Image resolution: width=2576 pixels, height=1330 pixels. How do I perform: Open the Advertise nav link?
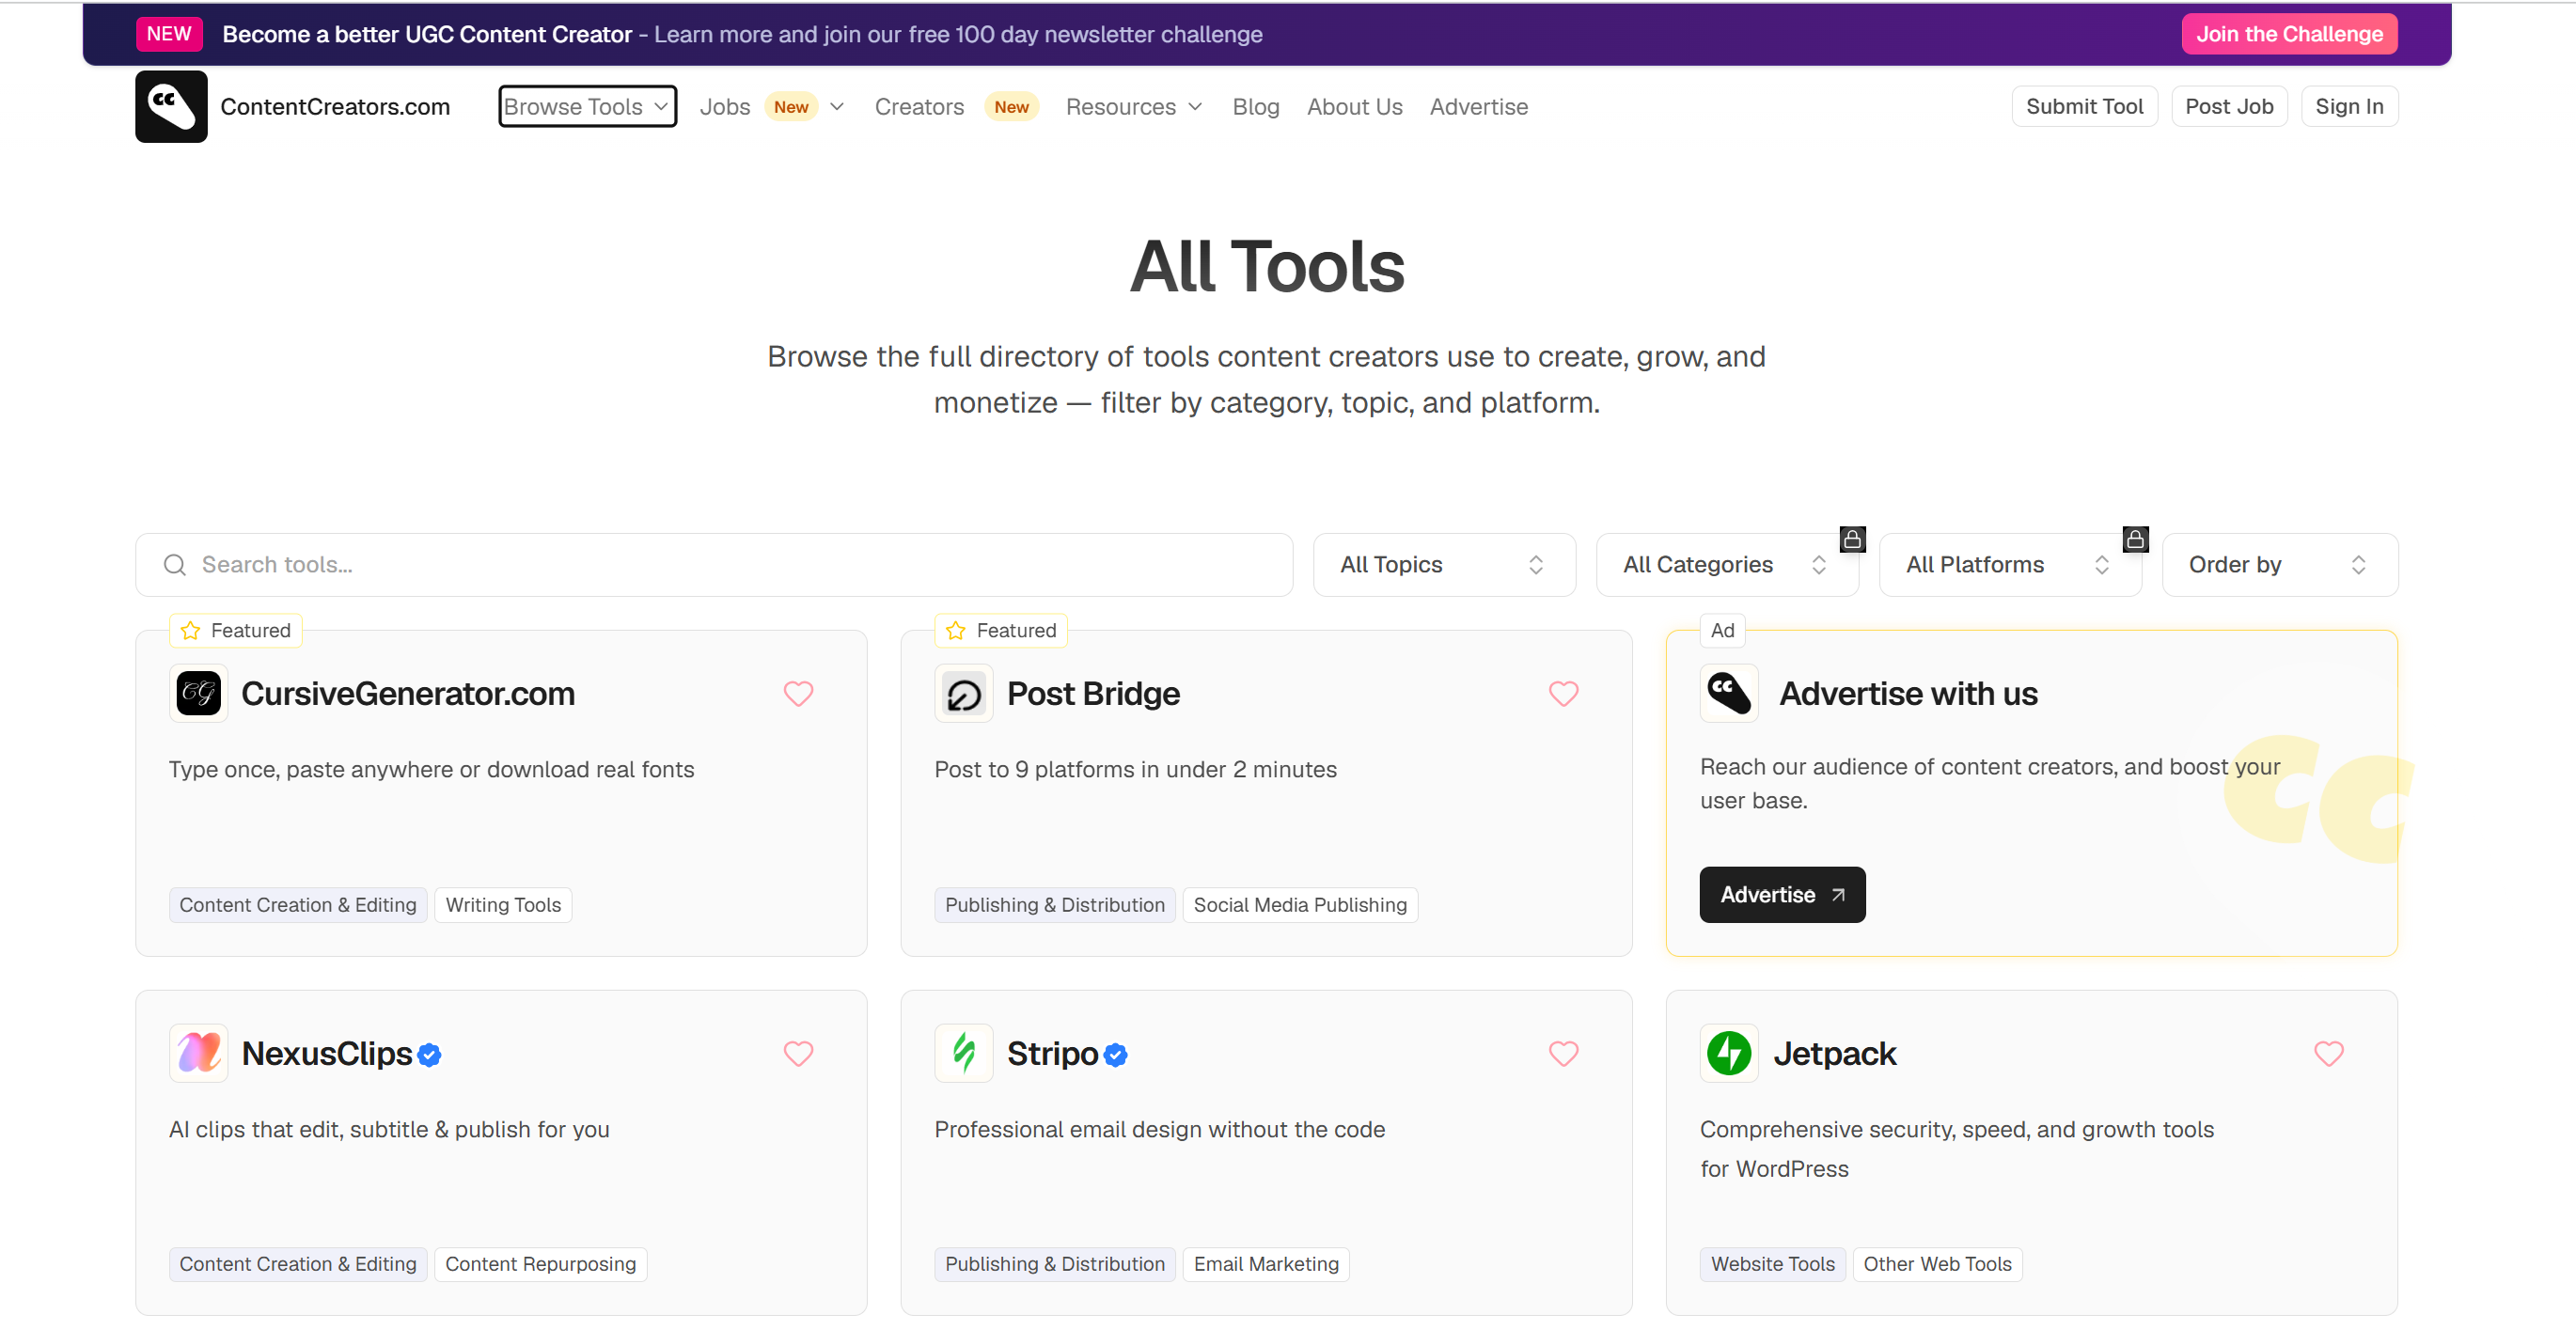click(1478, 106)
